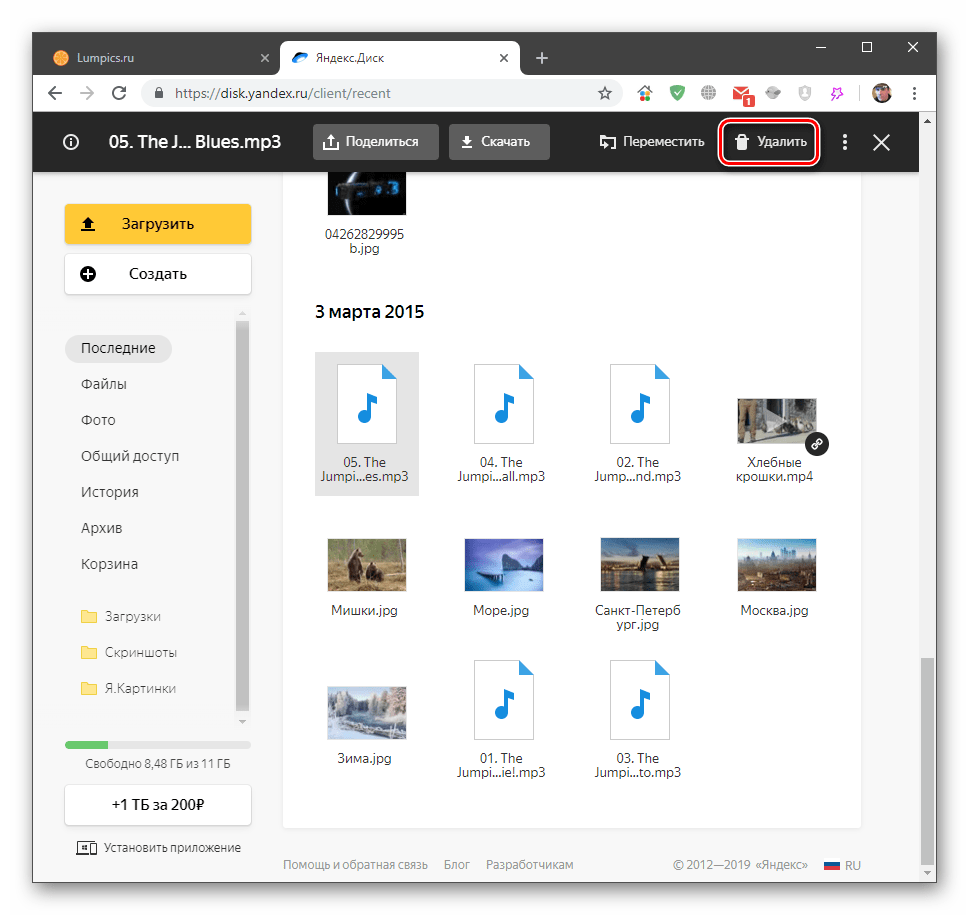
Task: Select the 04. The Jumpi...all.mp3 file icon
Action: pos(503,404)
